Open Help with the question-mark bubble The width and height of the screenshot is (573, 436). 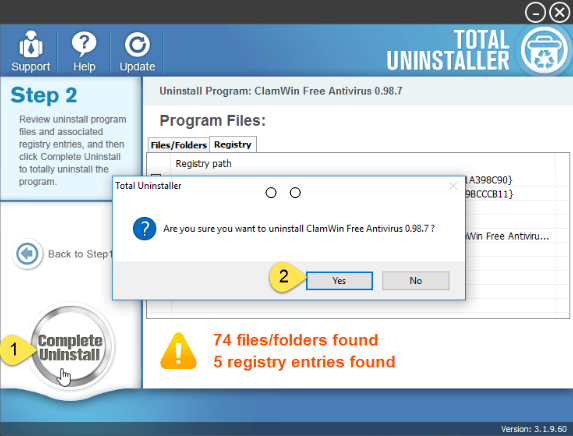coord(84,44)
